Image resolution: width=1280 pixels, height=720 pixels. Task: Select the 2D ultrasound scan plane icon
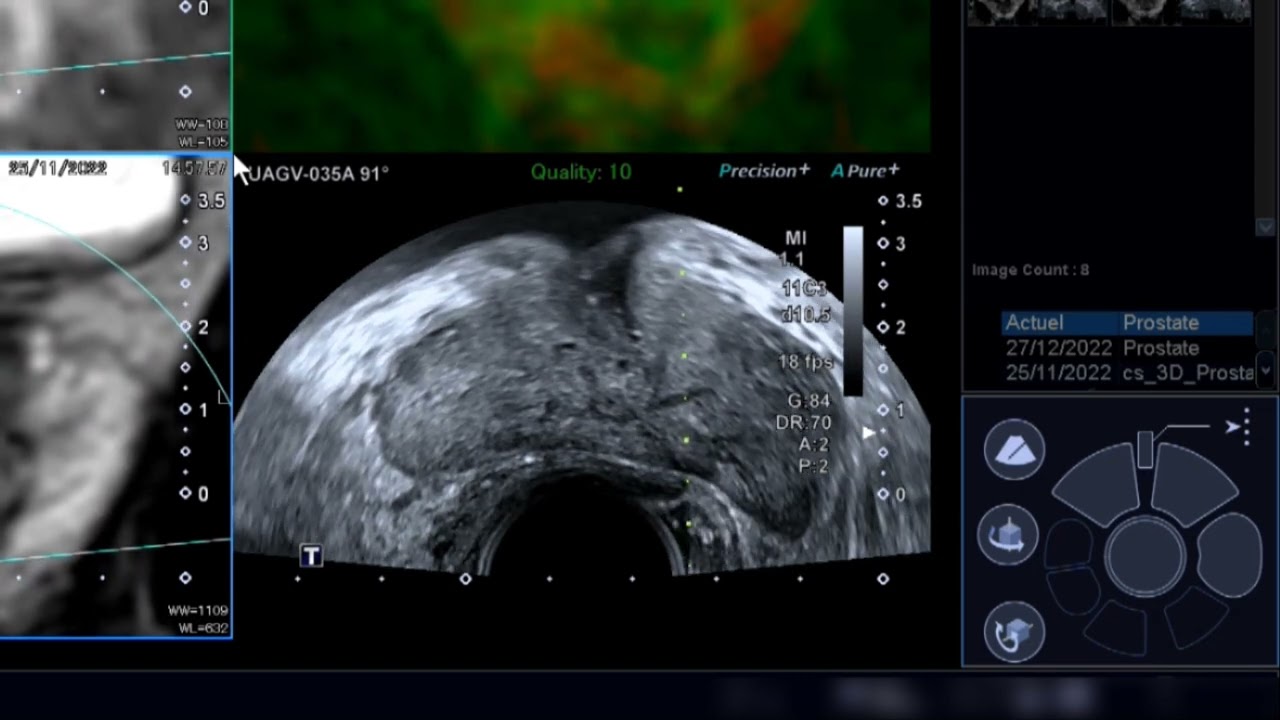tap(1014, 450)
